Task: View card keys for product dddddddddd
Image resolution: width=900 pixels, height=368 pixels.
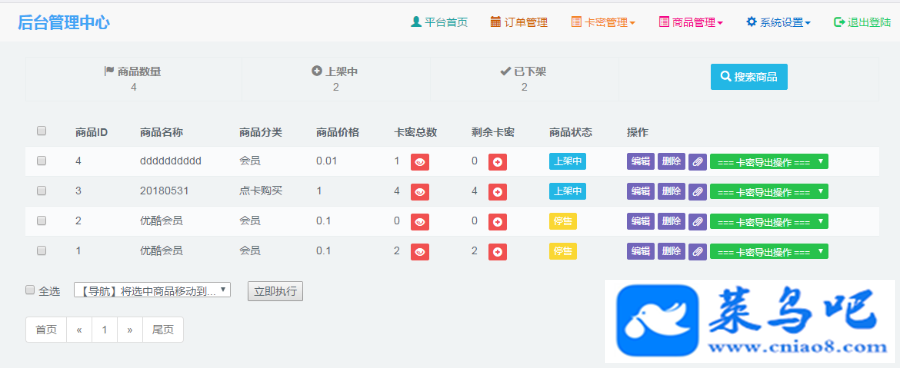Action: point(420,162)
